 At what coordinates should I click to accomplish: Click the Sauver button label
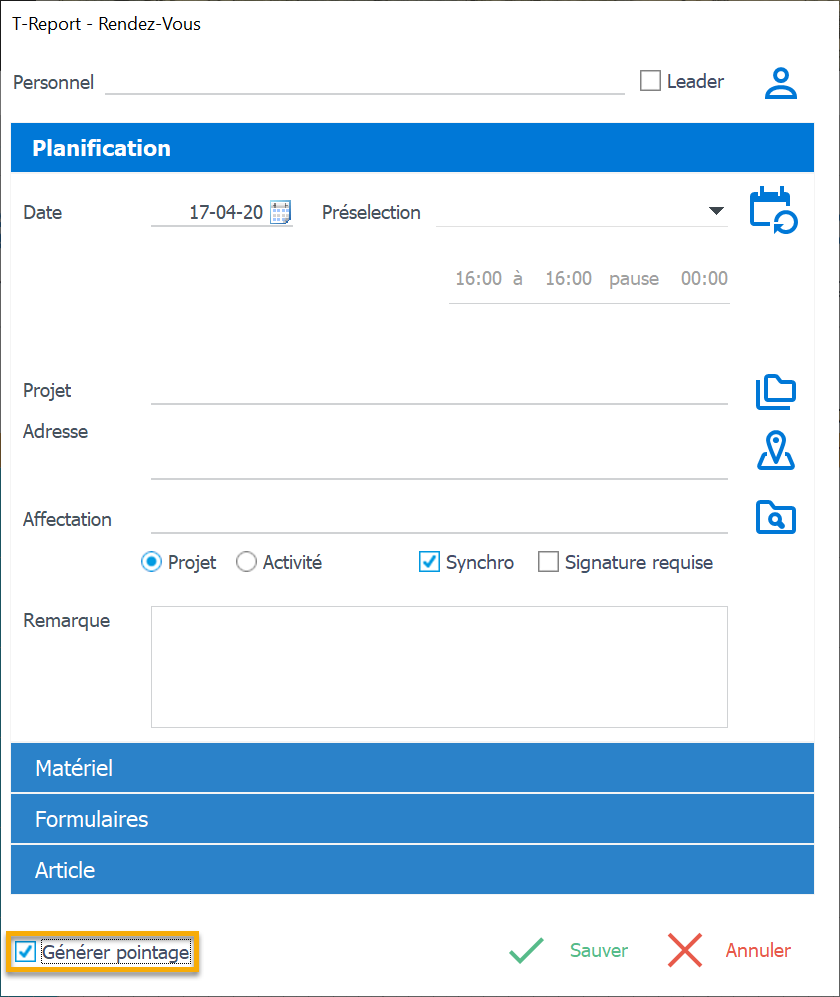(599, 951)
